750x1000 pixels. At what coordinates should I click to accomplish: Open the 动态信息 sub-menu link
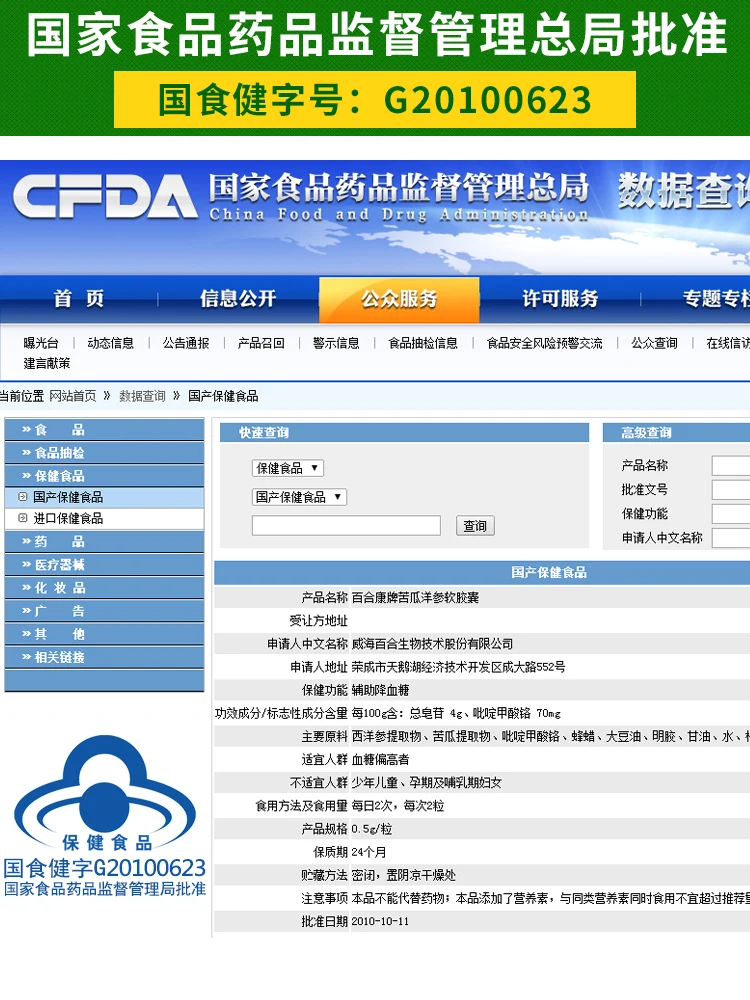coord(110,343)
